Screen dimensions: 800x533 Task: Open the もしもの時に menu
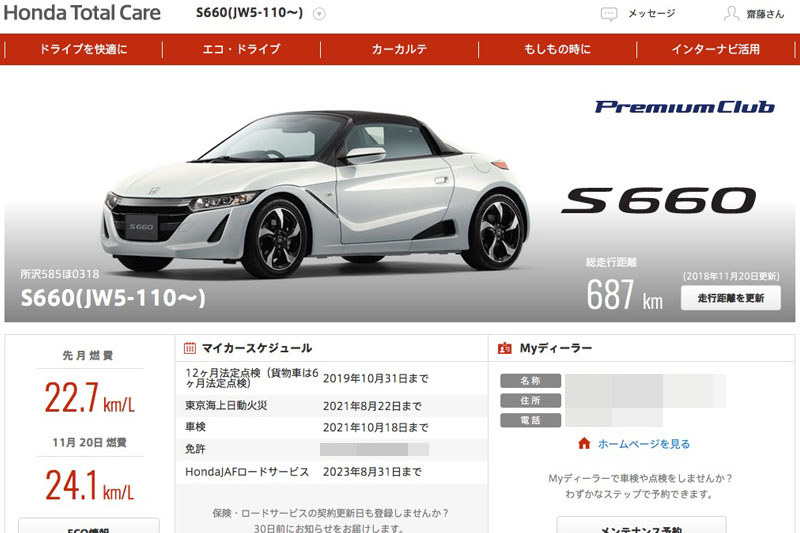pyautogui.click(x=558, y=49)
